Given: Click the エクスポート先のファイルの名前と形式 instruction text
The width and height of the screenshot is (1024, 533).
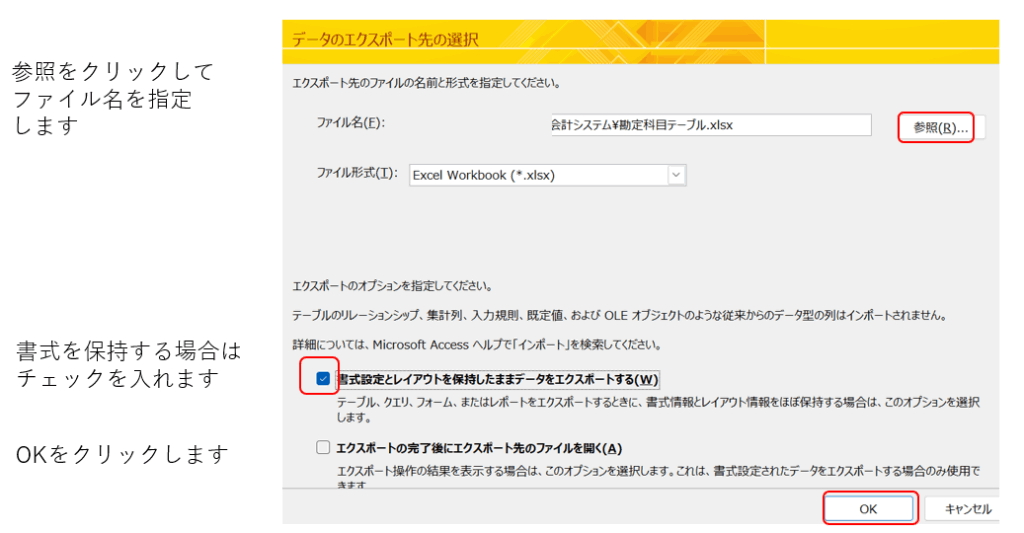Looking at the screenshot, I should pos(425,83).
